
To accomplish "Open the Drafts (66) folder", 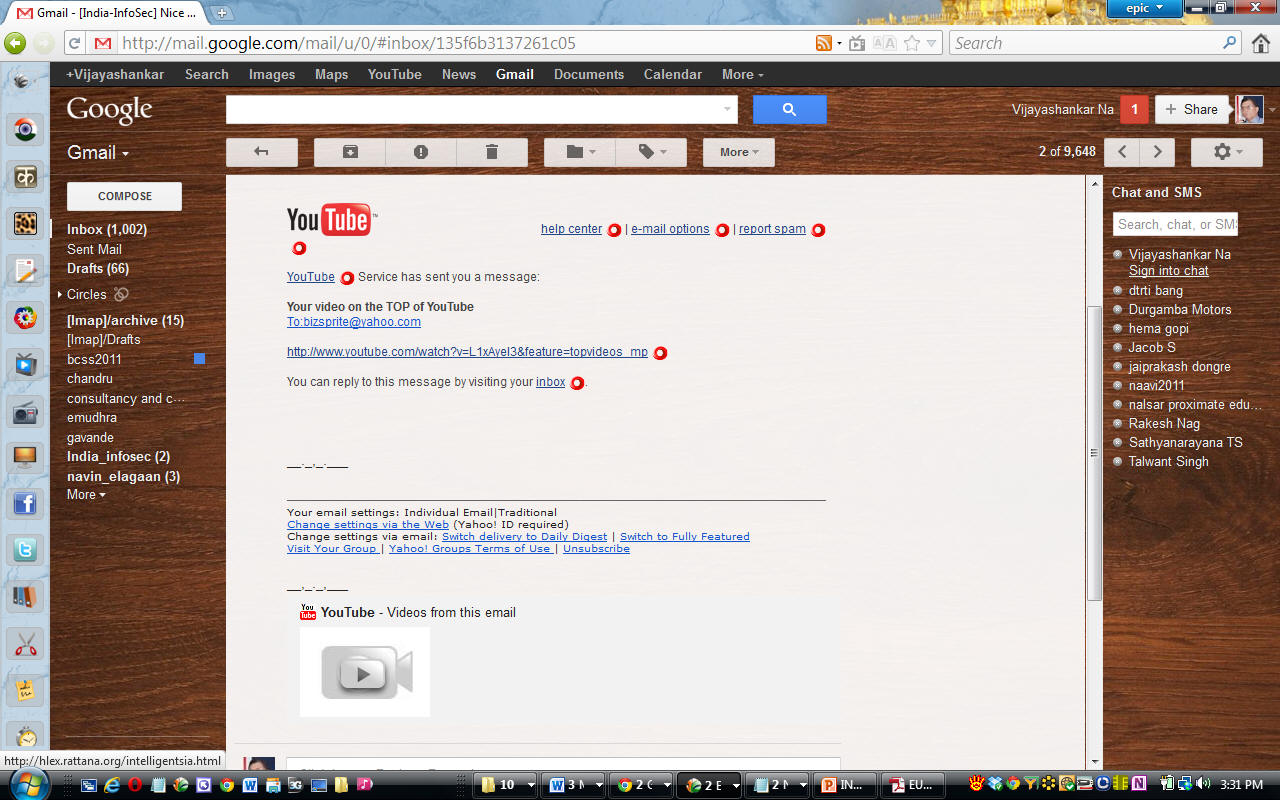I will [98, 269].
